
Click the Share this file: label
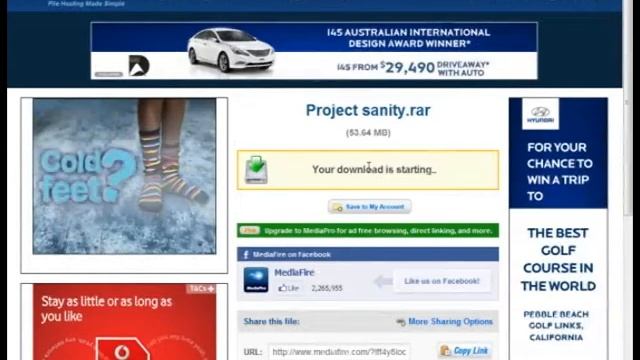[271, 322]
